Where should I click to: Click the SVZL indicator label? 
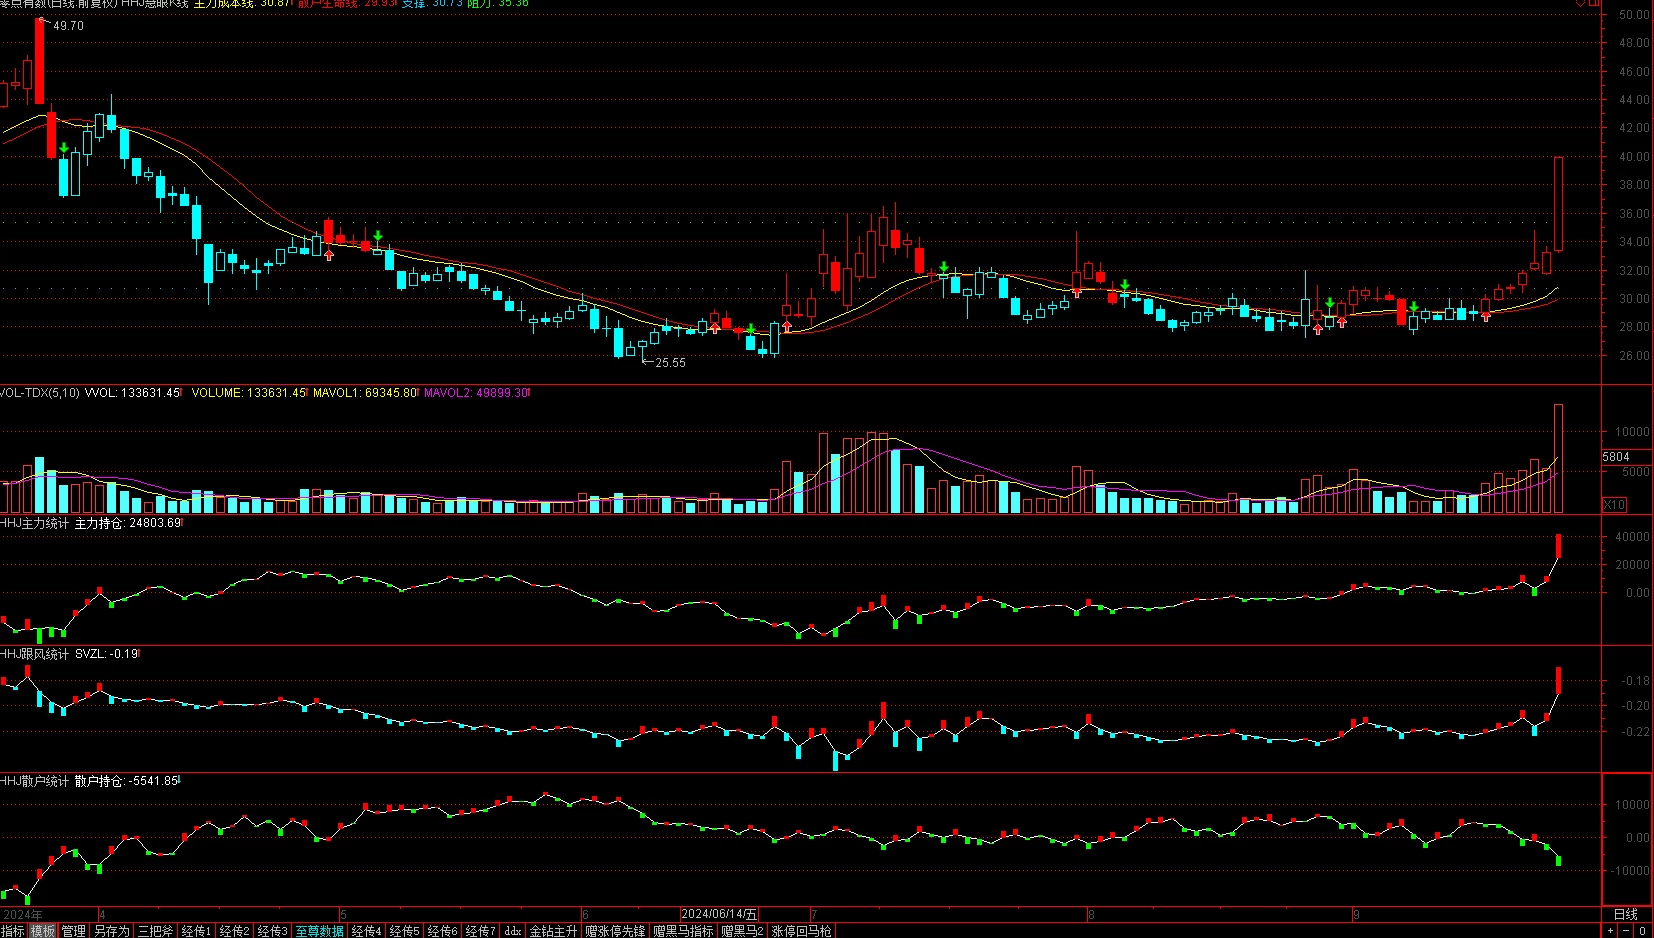pos(107,654)
